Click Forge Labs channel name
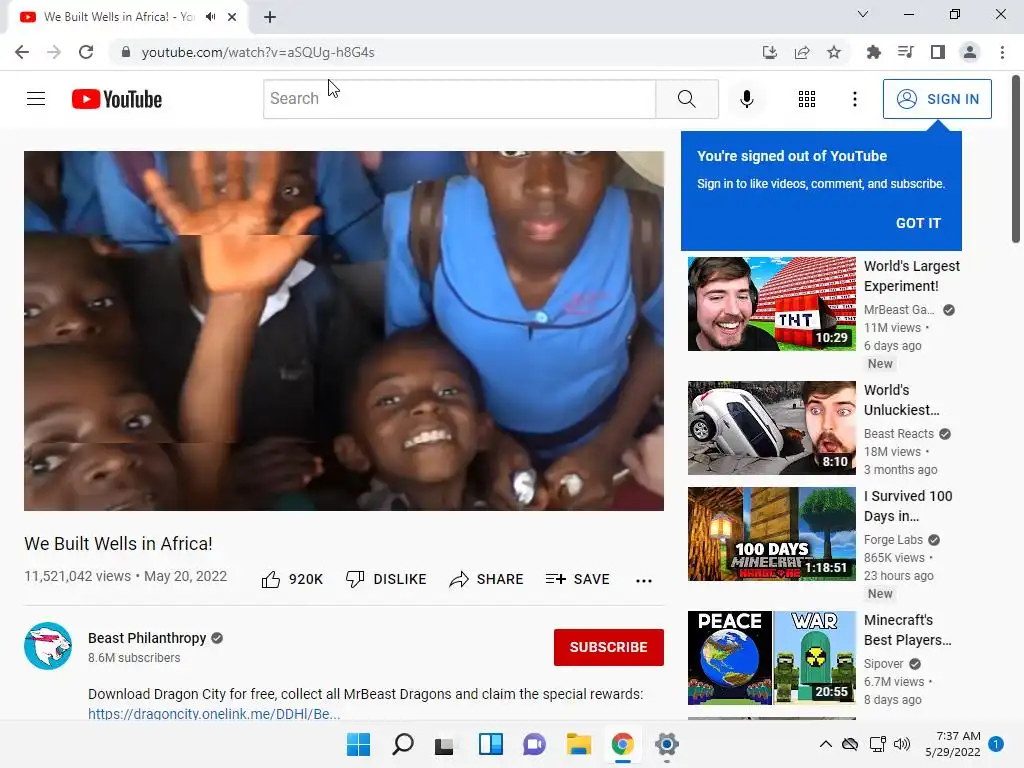1024x768 pixels. click(893, 539)
